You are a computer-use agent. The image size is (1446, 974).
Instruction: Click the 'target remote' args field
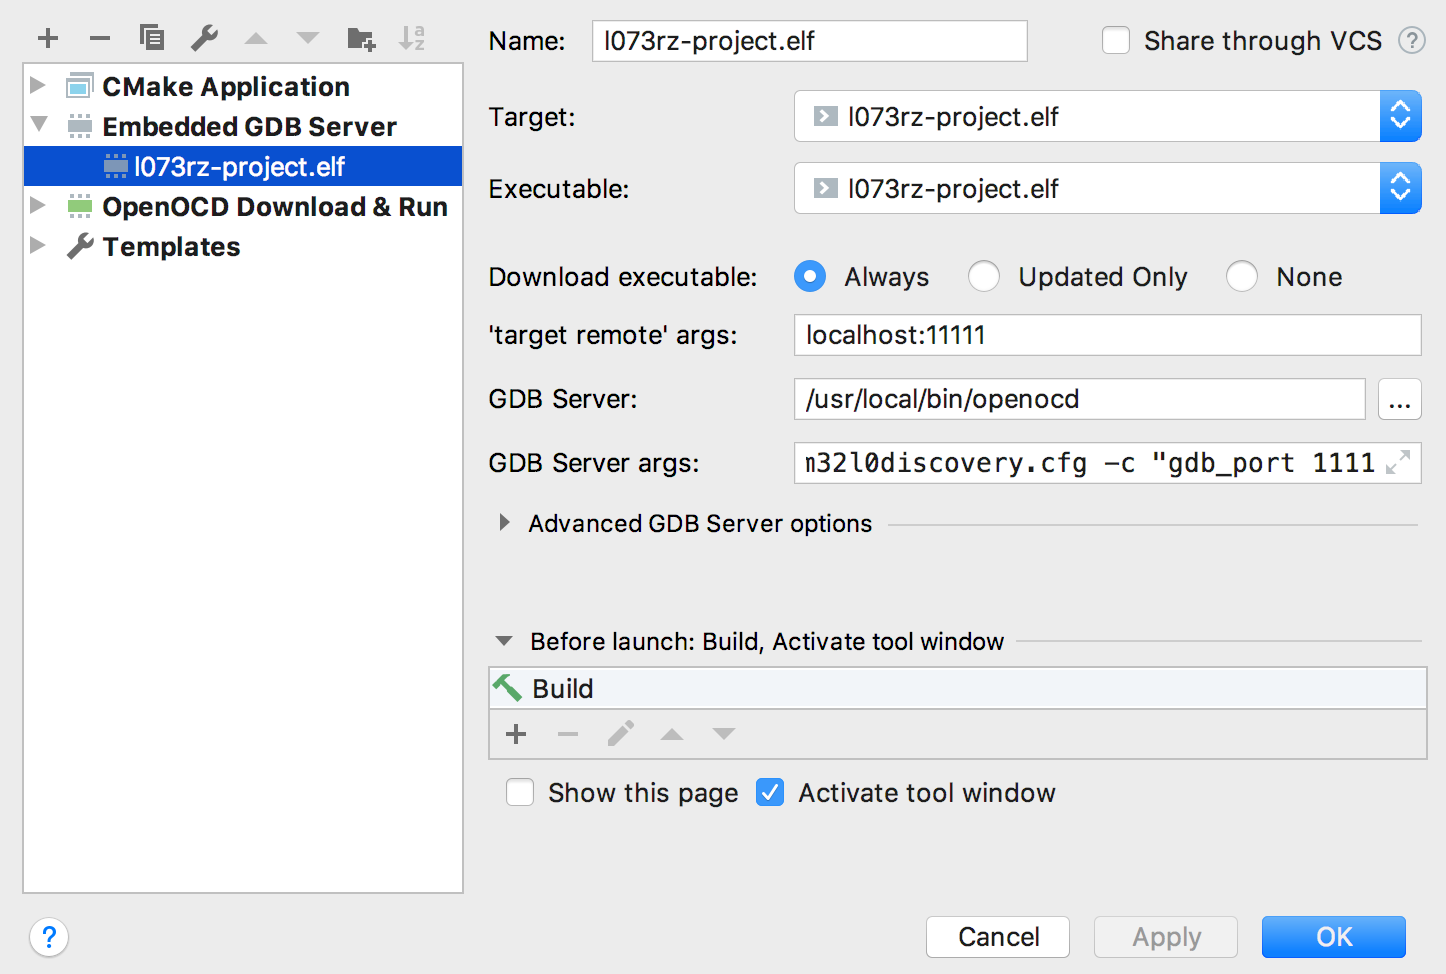coord(1107,335)
